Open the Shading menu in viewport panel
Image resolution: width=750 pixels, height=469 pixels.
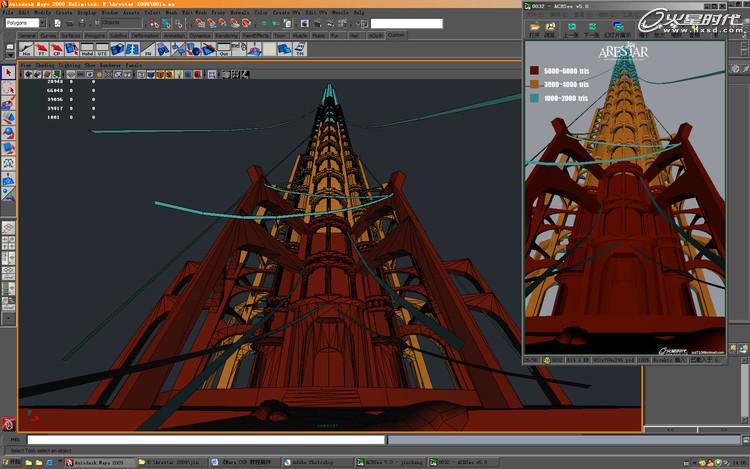(x=45, y=65)
